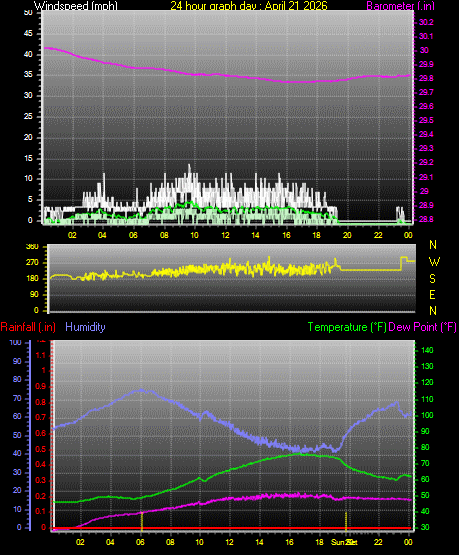Click the 30.2 barometer scale value
This screenshot has width=459, height=555.
426,22
